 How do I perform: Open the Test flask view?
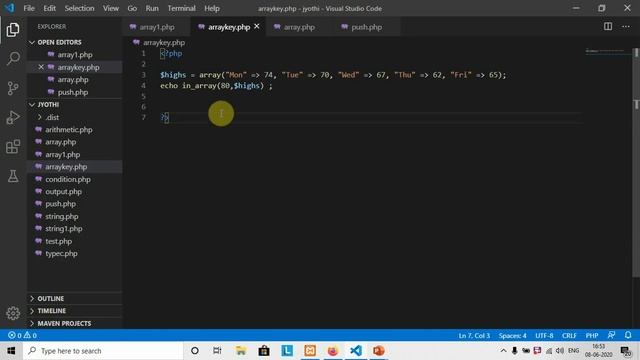click(13, 176)
